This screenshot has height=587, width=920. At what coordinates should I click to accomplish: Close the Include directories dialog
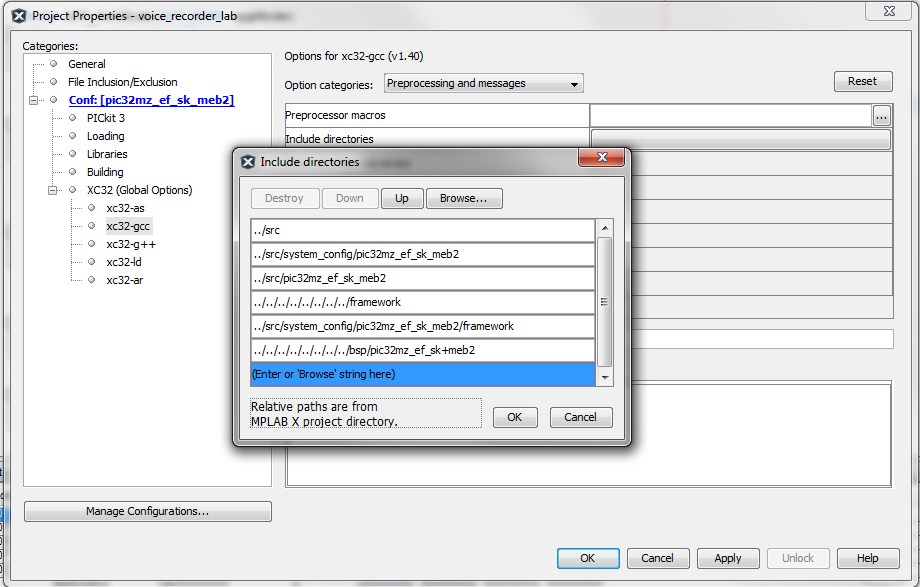(602, 158)
